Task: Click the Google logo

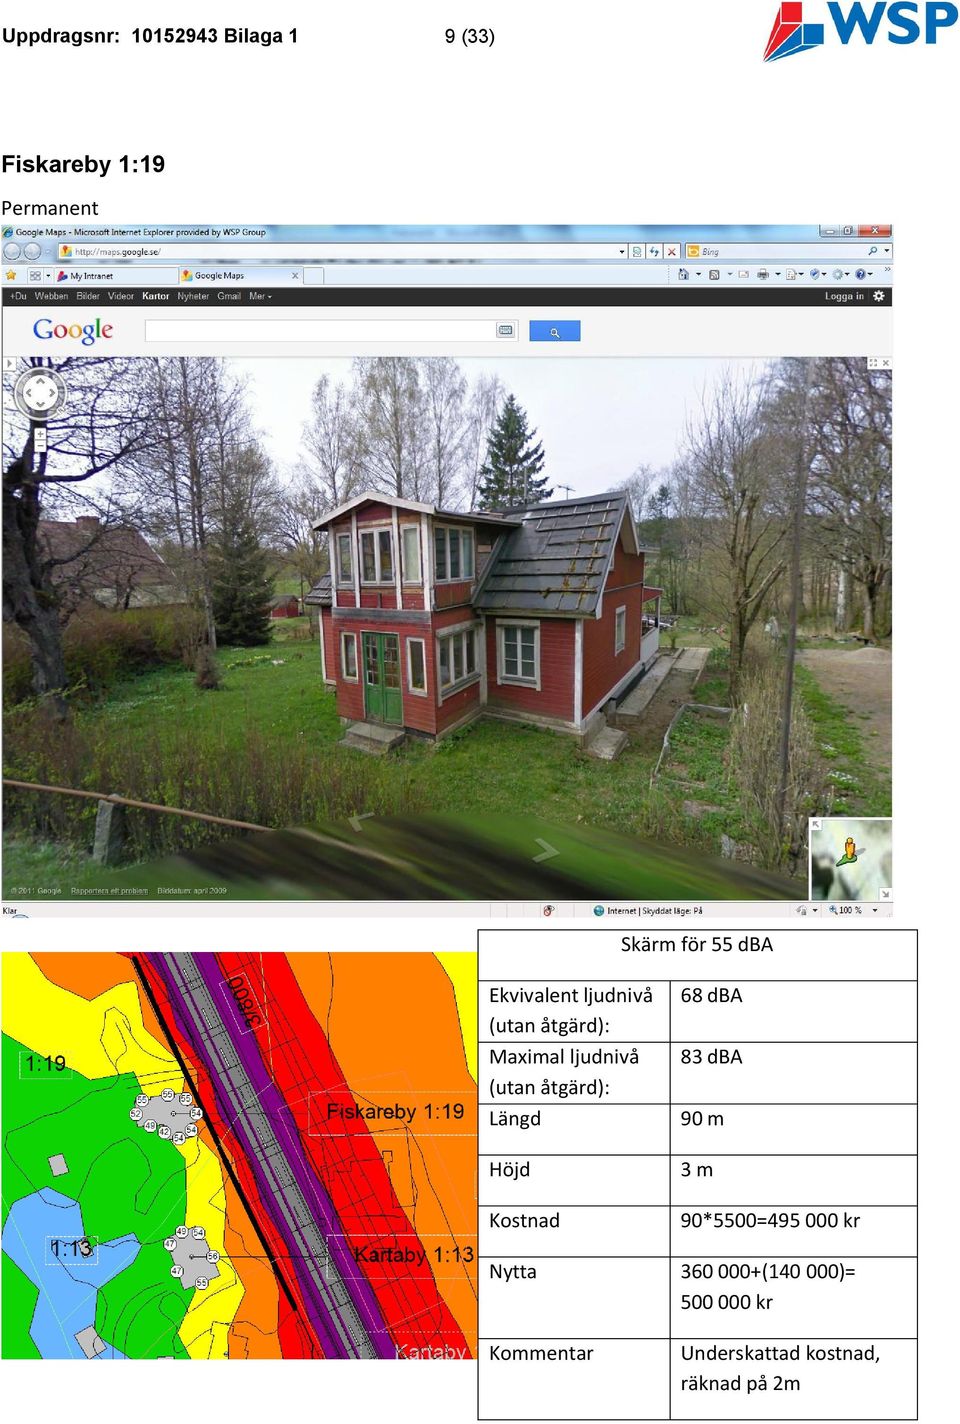Action: point(73,330)
